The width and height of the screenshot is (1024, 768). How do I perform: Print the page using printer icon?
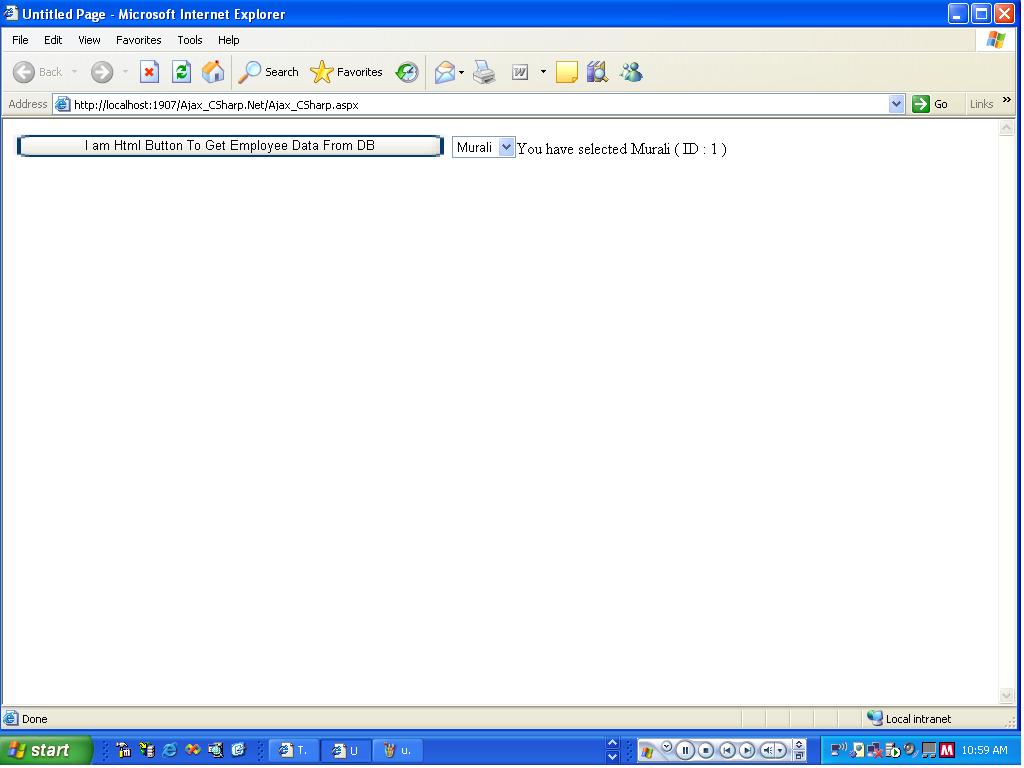[484, 72]
